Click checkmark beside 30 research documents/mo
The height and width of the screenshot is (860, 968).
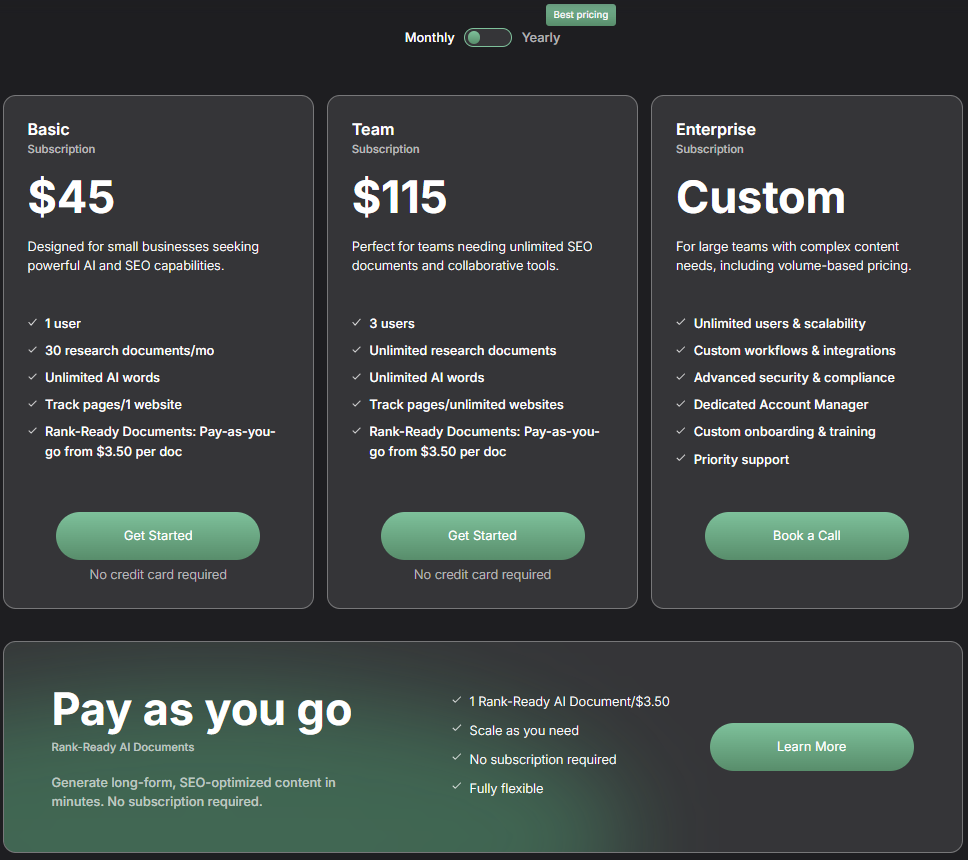pyautogui.click(x=33, y=349)
